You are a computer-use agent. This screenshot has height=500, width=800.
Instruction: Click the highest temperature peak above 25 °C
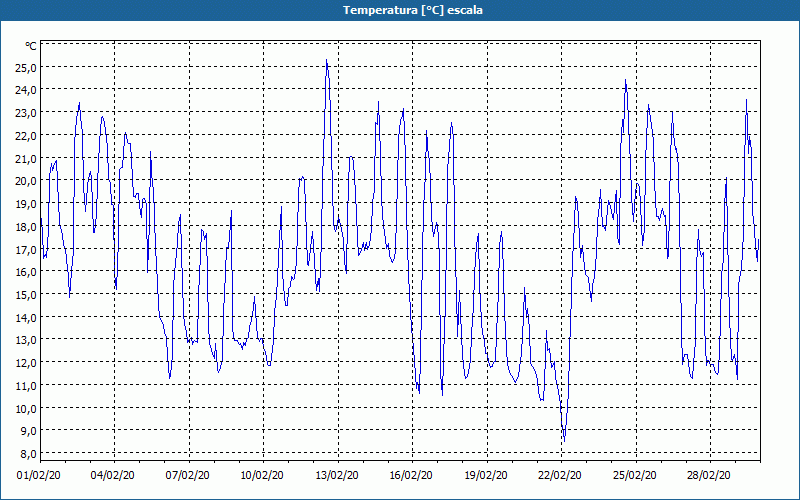point(327,61)
